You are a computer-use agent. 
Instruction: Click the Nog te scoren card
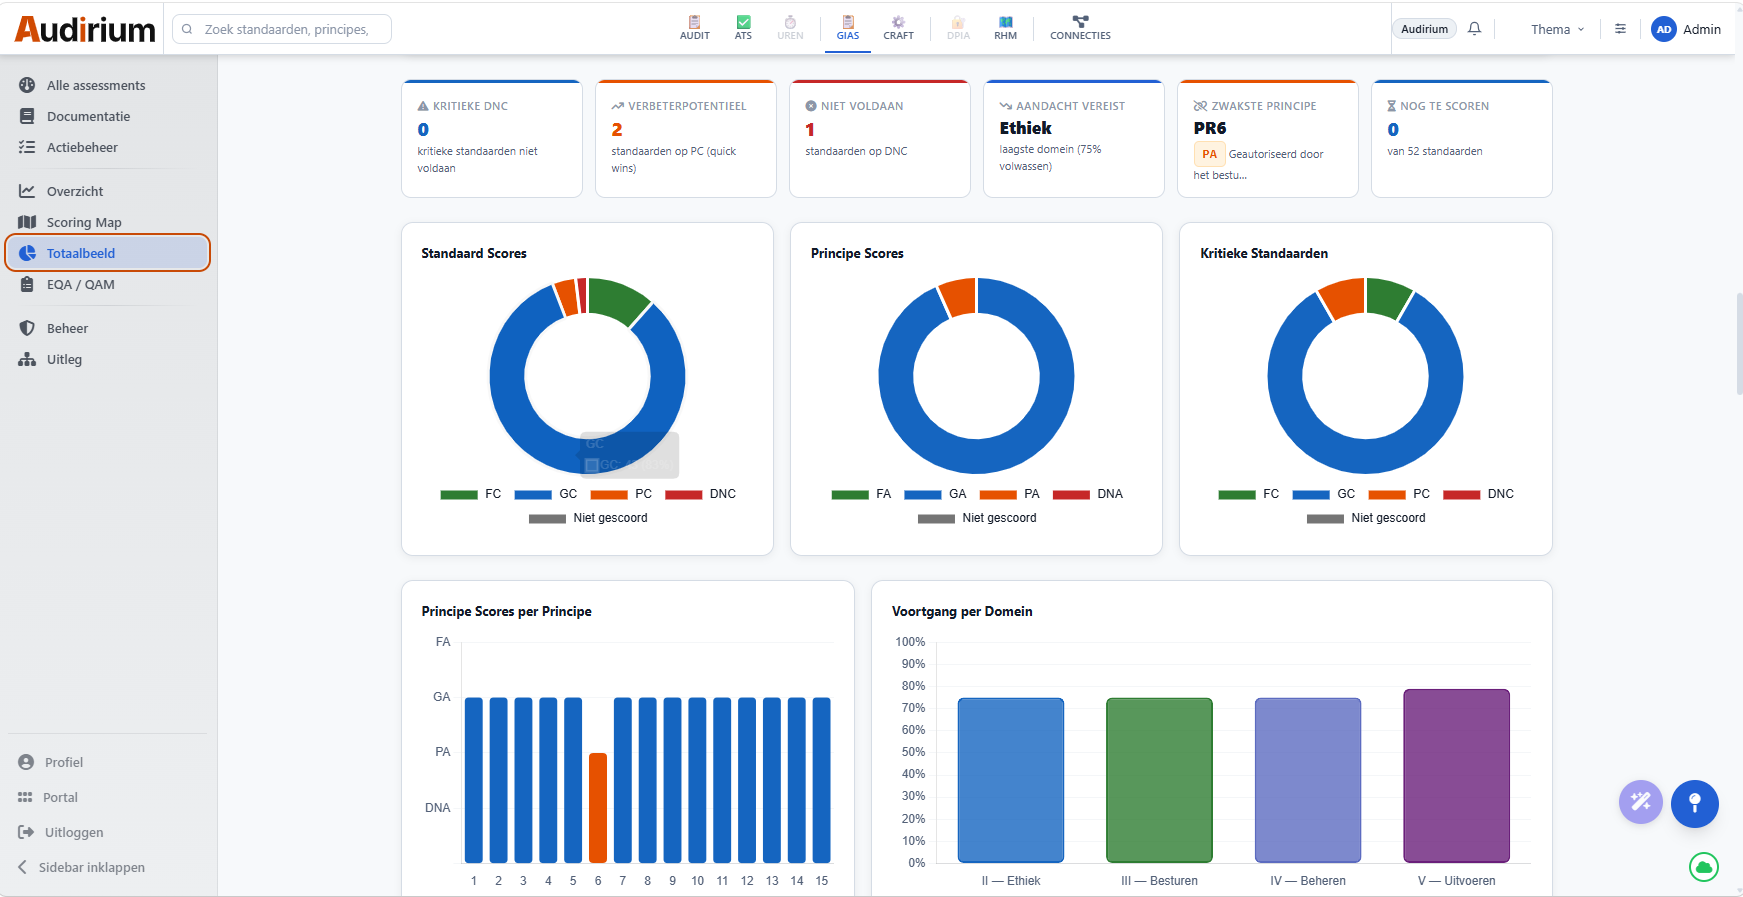point(1462,139)
